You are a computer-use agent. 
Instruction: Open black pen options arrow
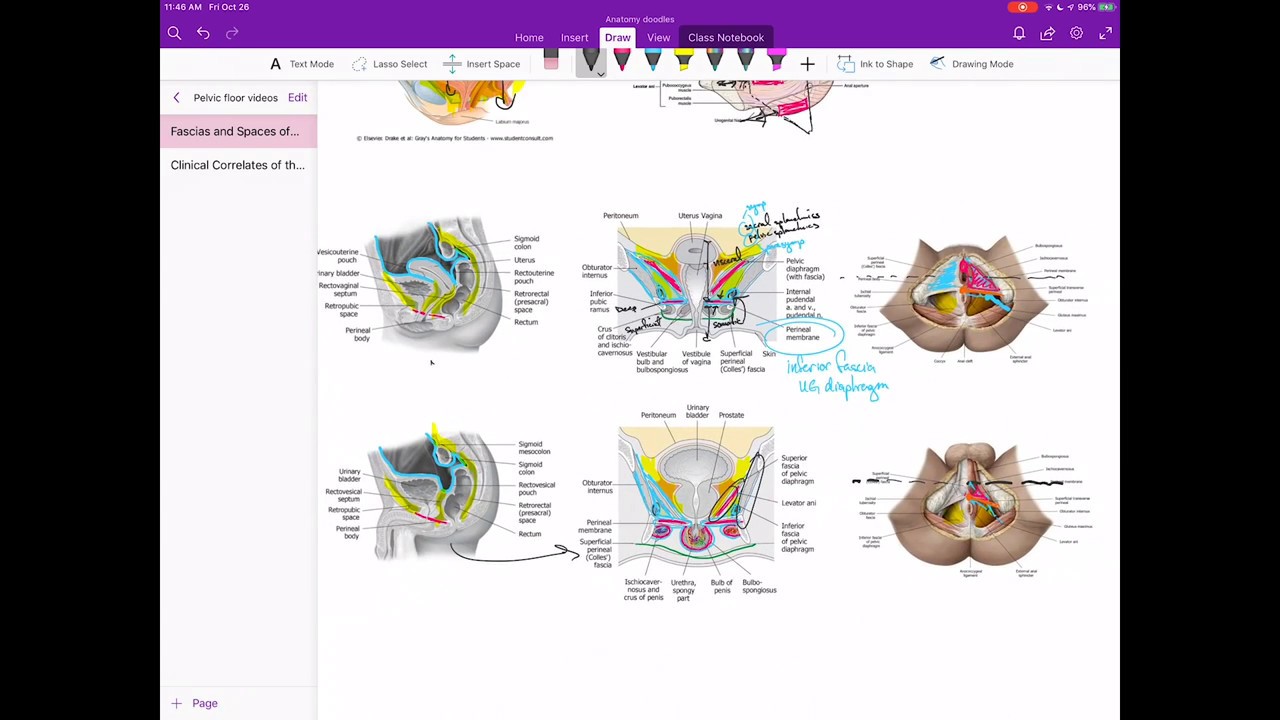coord(600,74)
